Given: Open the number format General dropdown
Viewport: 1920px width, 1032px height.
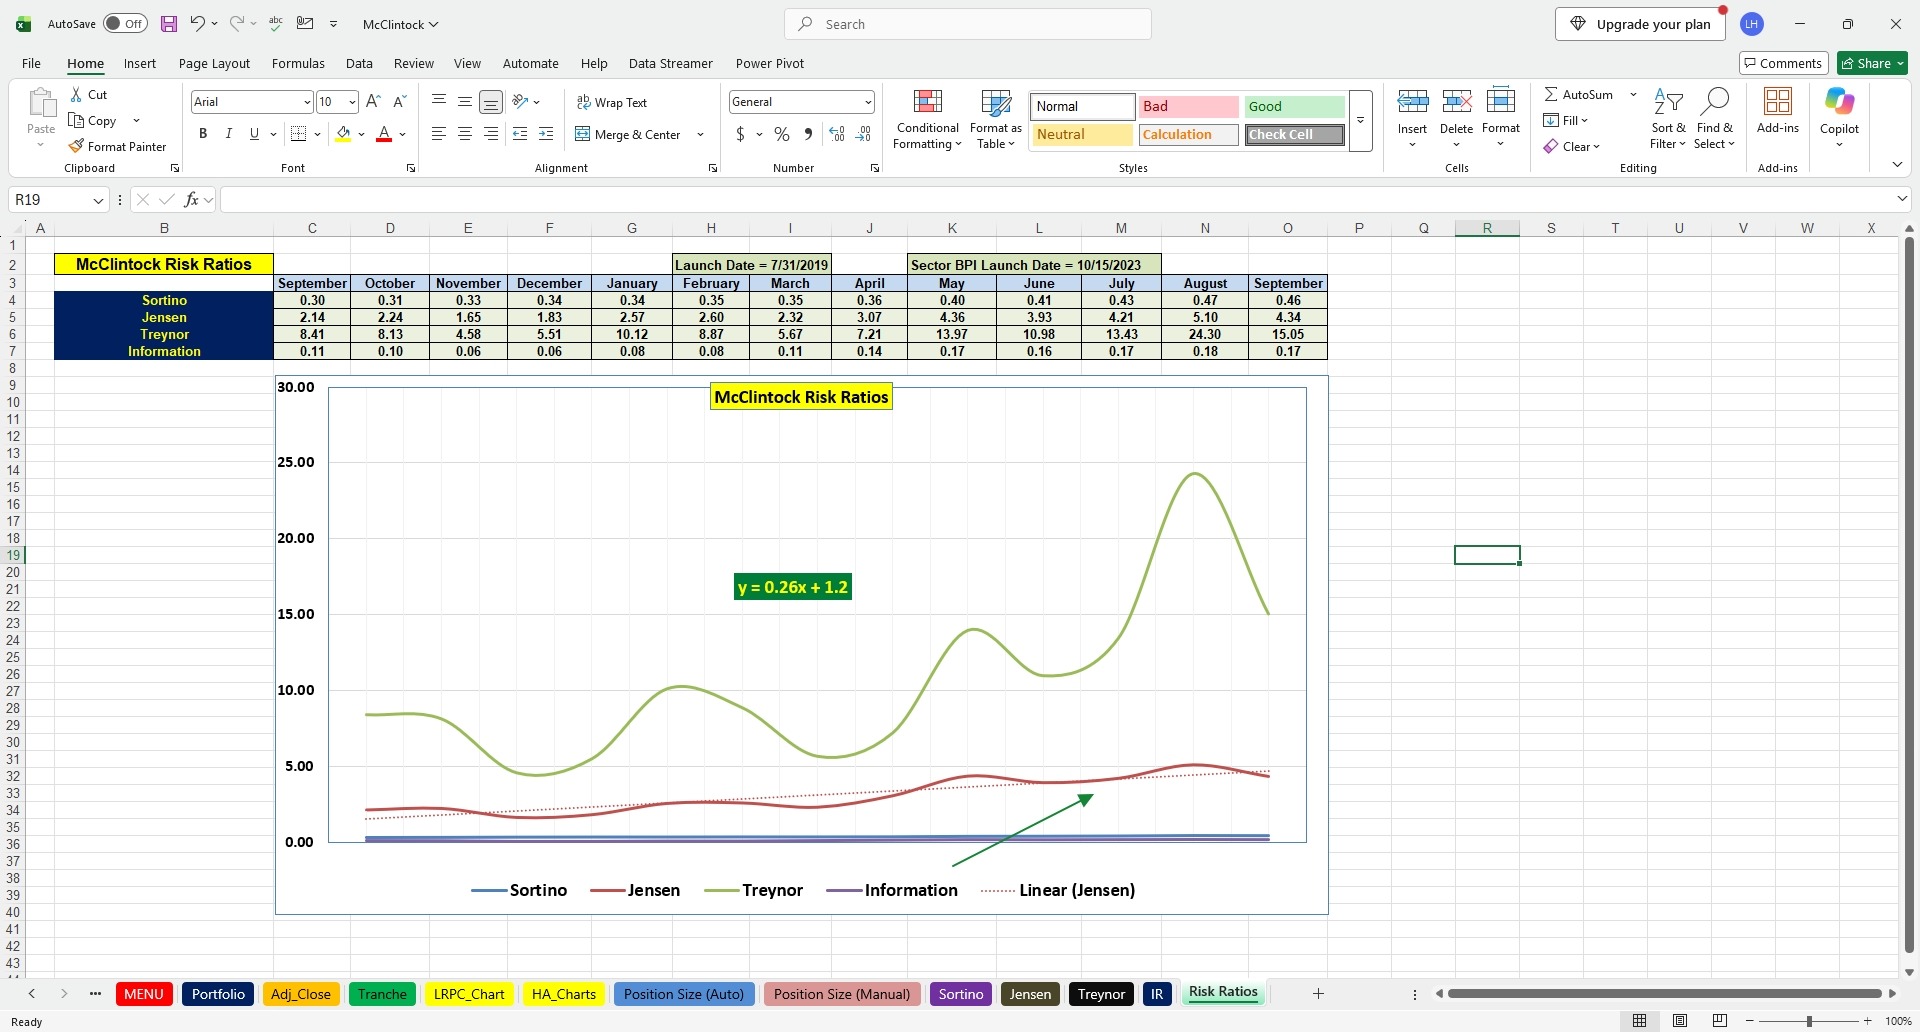Looking at the screenshot, I should (x=868, y=102).
